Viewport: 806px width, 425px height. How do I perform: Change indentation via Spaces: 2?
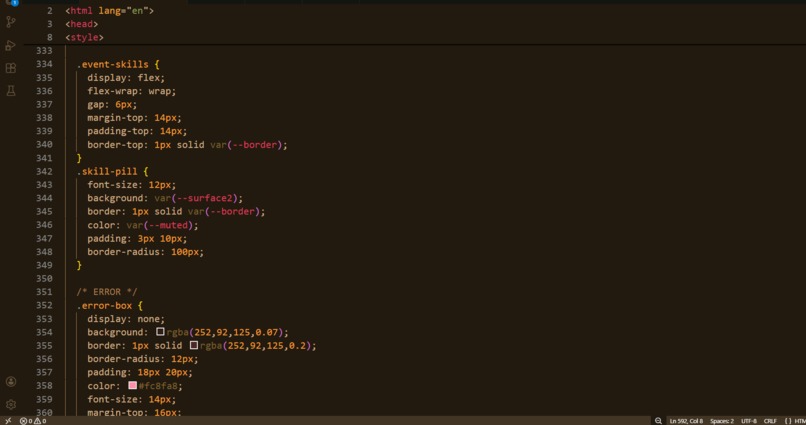[x=722, y=421]
